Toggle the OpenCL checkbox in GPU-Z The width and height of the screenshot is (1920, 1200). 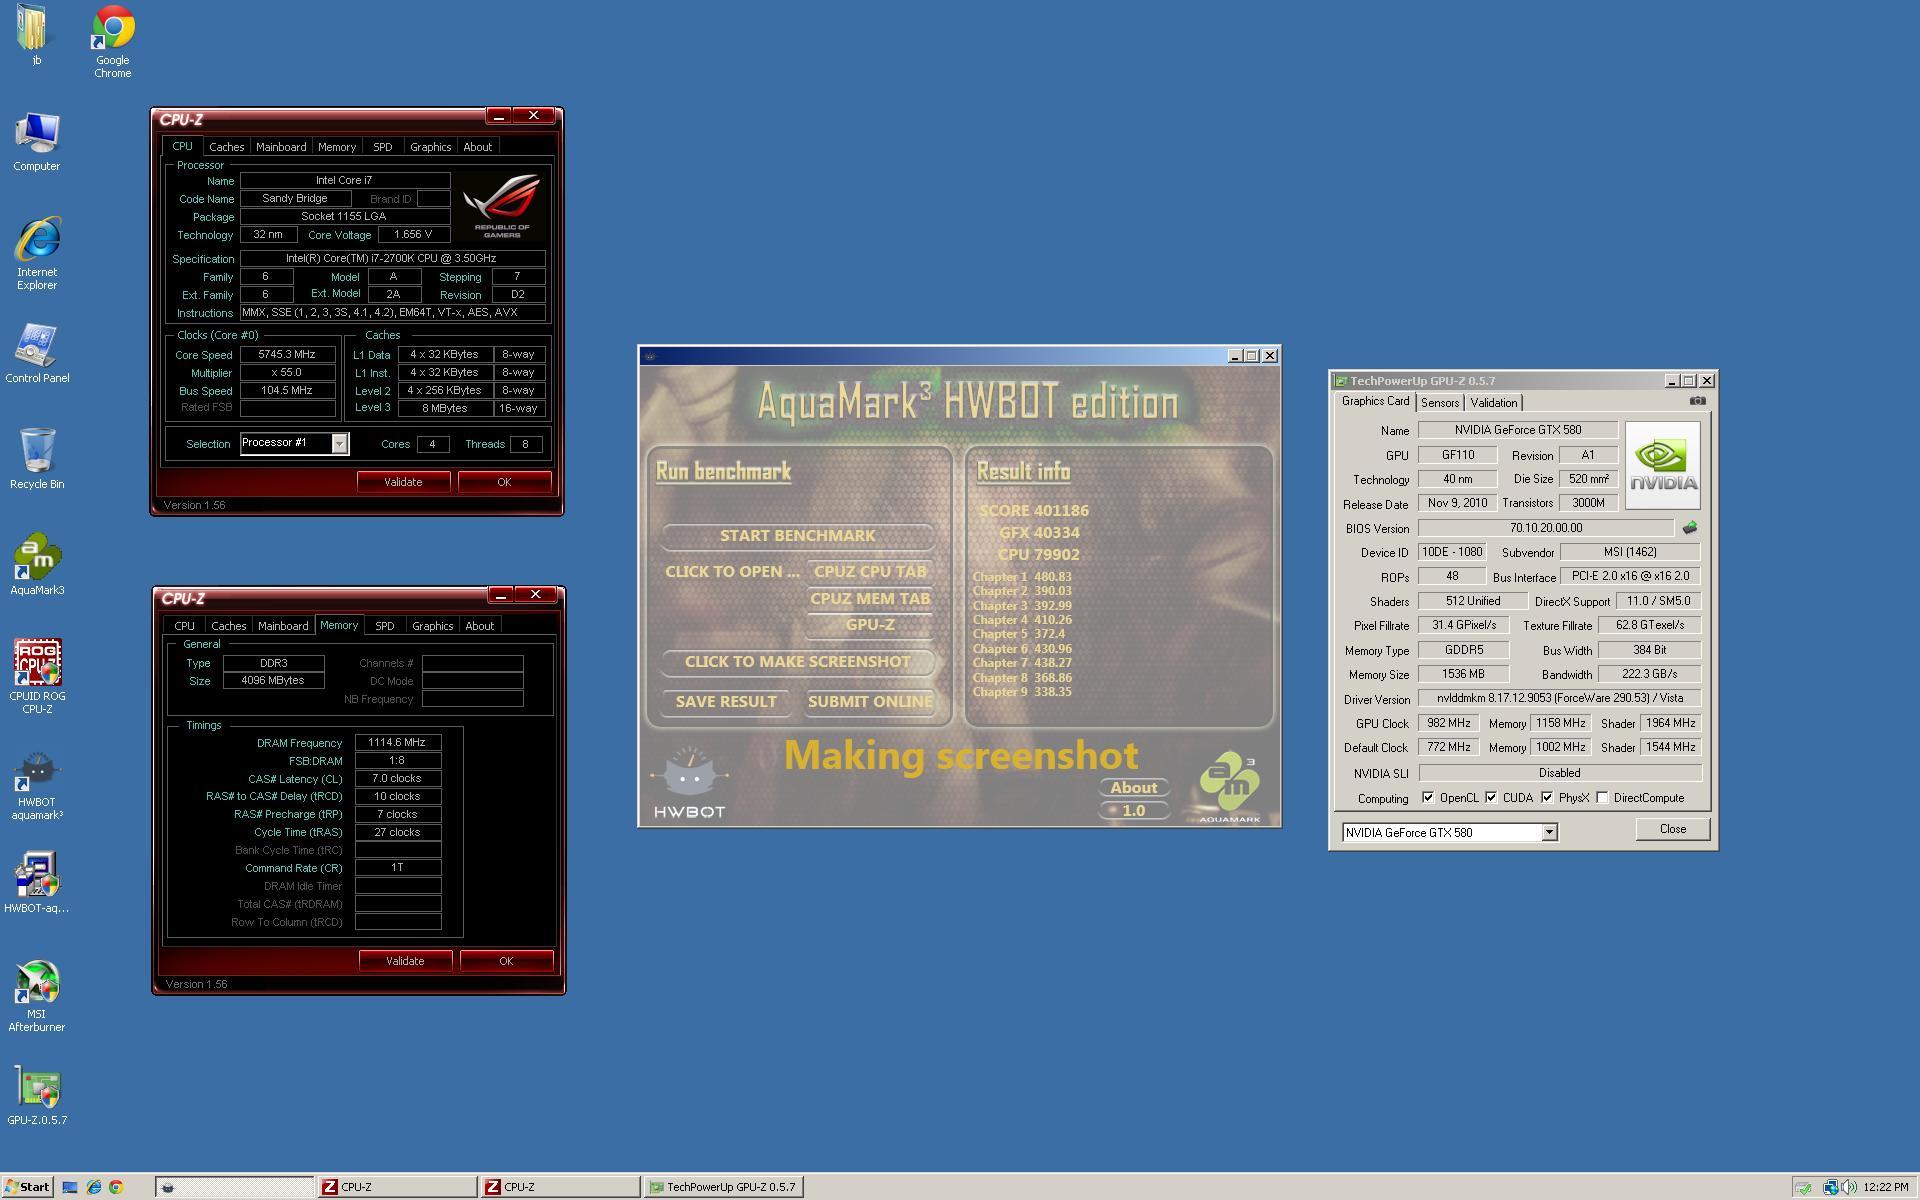pyautogui.click(x=1428, y=798)
